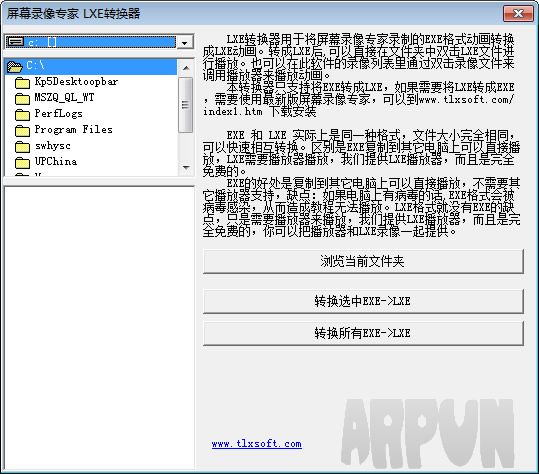Click the drive icon in drive selector

(16, 42)
